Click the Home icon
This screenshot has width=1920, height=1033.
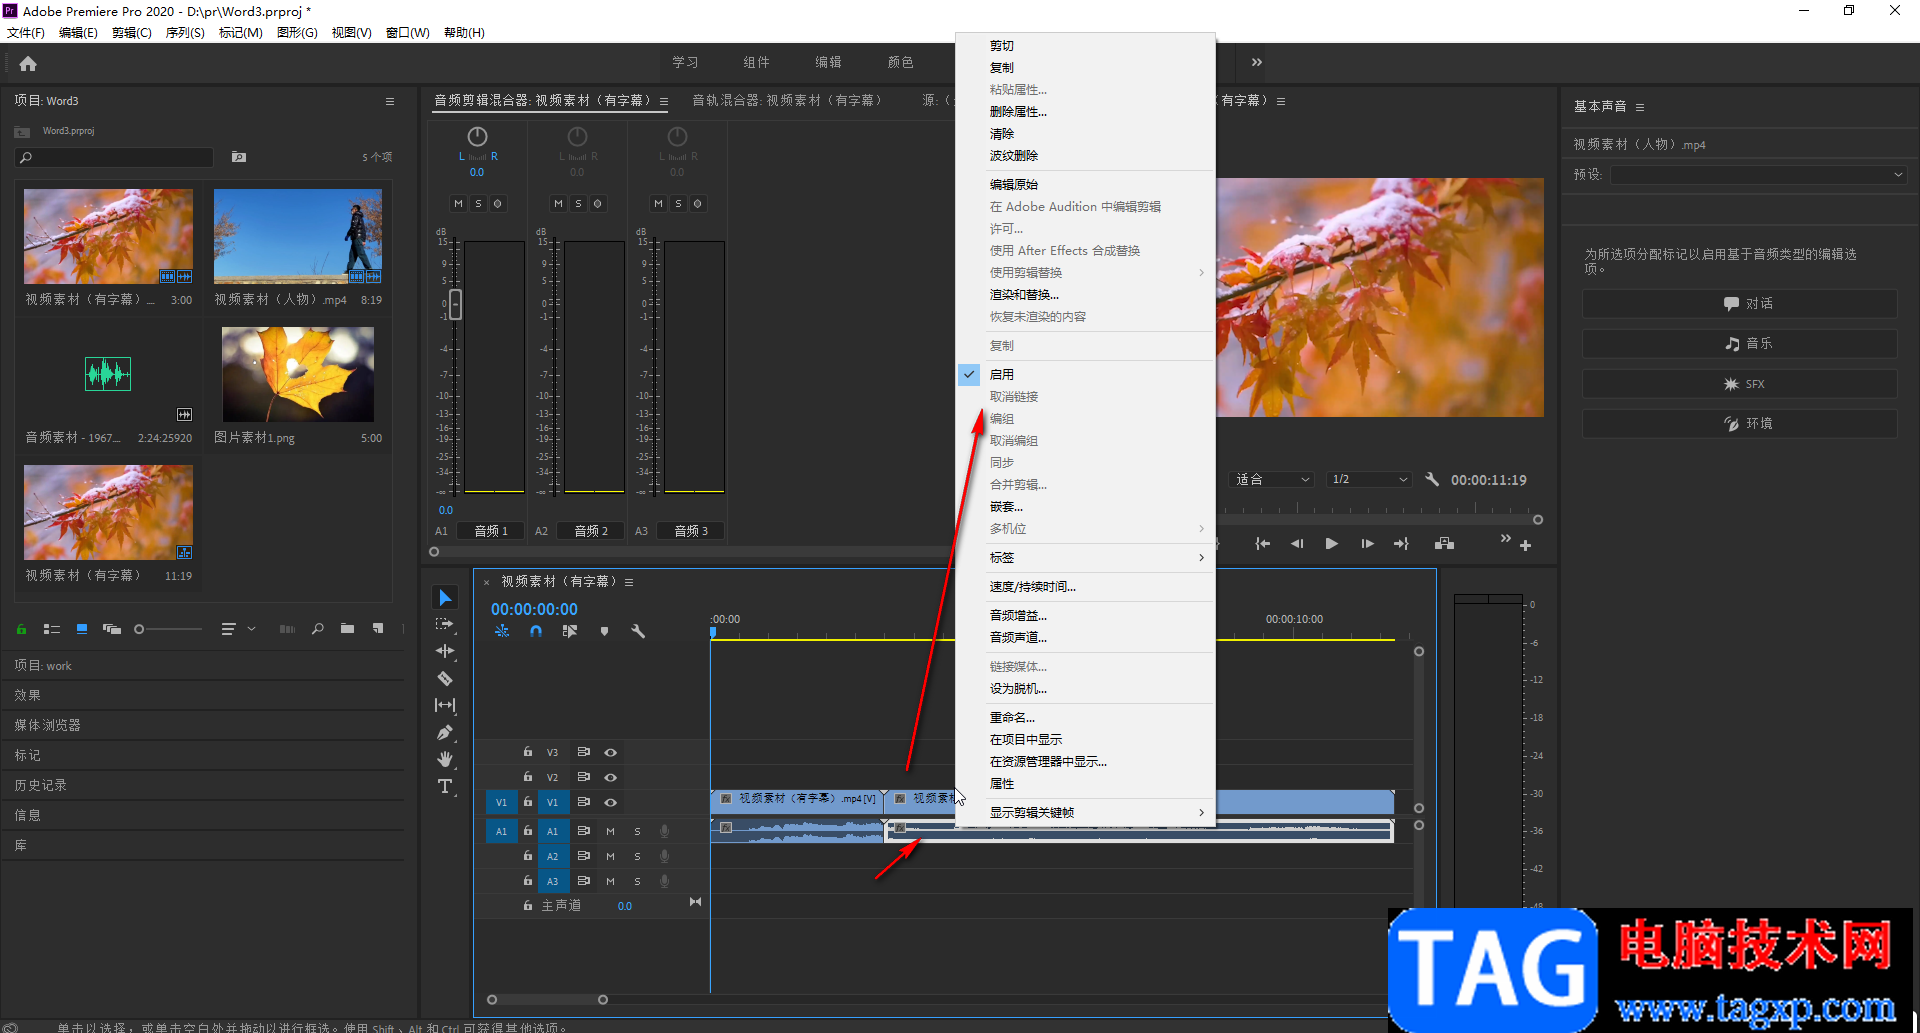click(28, 64)
